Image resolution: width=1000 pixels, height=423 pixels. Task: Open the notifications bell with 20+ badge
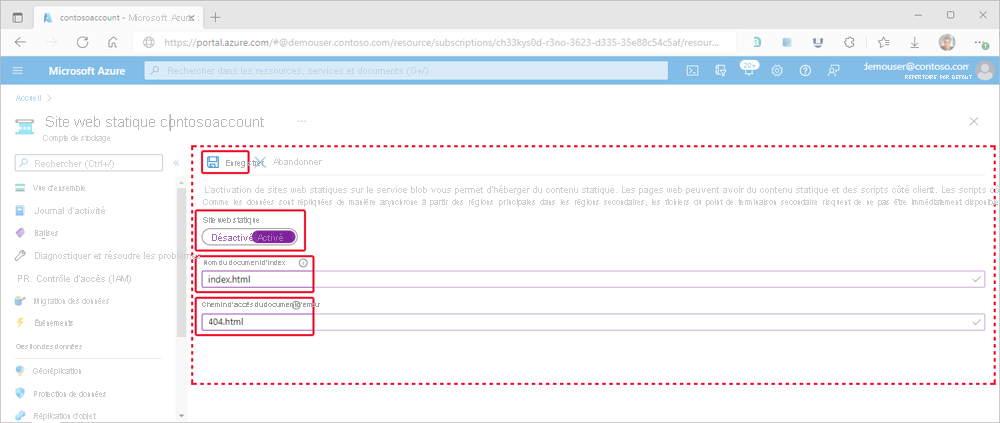pos(749,70)
